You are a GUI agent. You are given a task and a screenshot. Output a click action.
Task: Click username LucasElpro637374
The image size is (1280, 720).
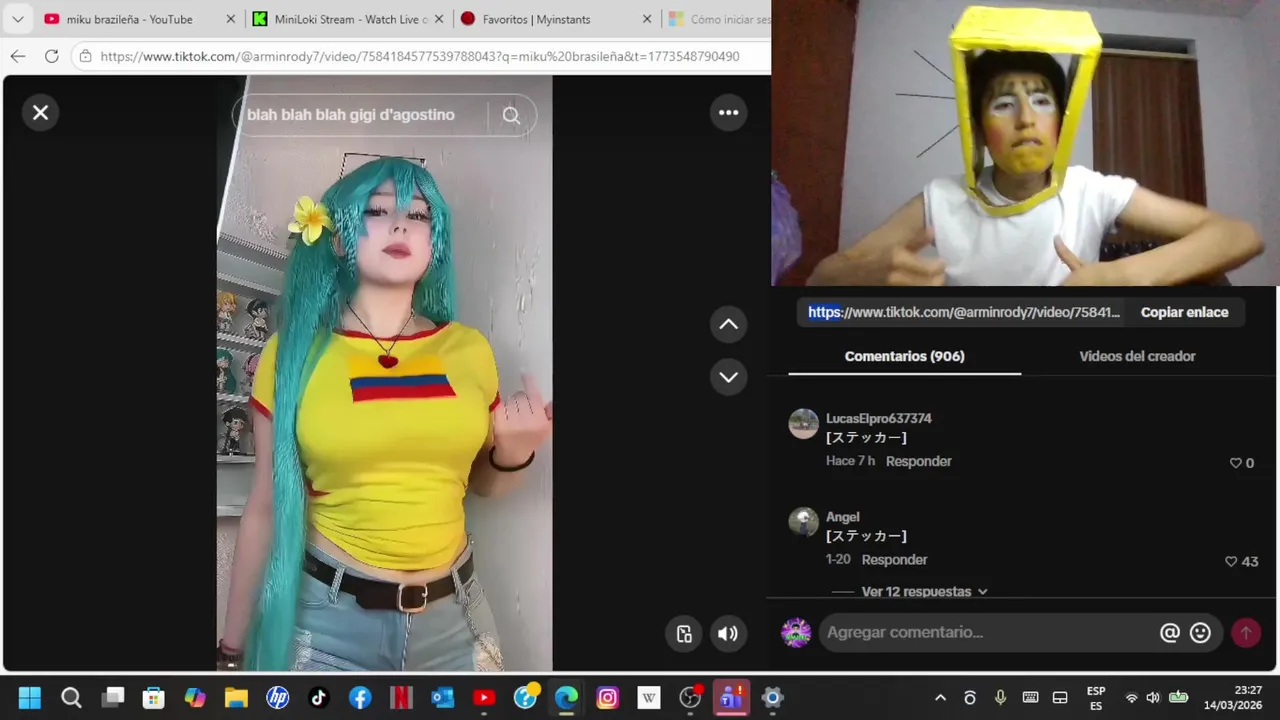pyautogui.click(x=878, y=418)
